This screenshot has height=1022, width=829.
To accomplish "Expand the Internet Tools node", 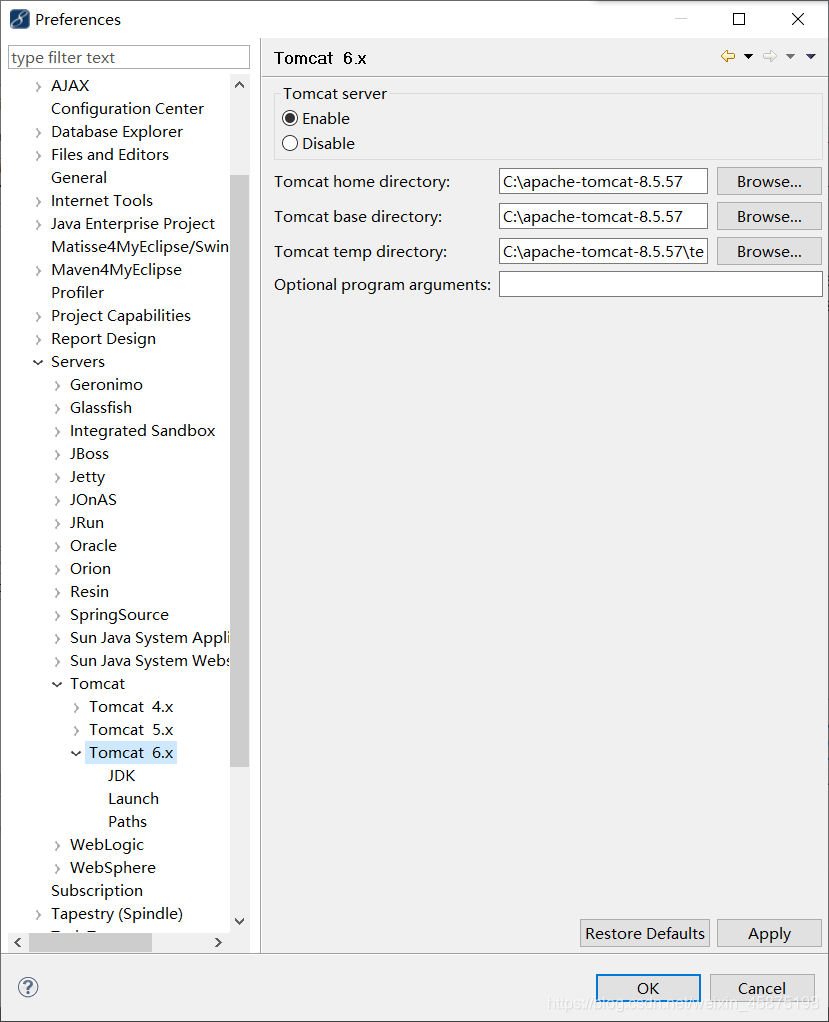I will [x=38, y=201].
